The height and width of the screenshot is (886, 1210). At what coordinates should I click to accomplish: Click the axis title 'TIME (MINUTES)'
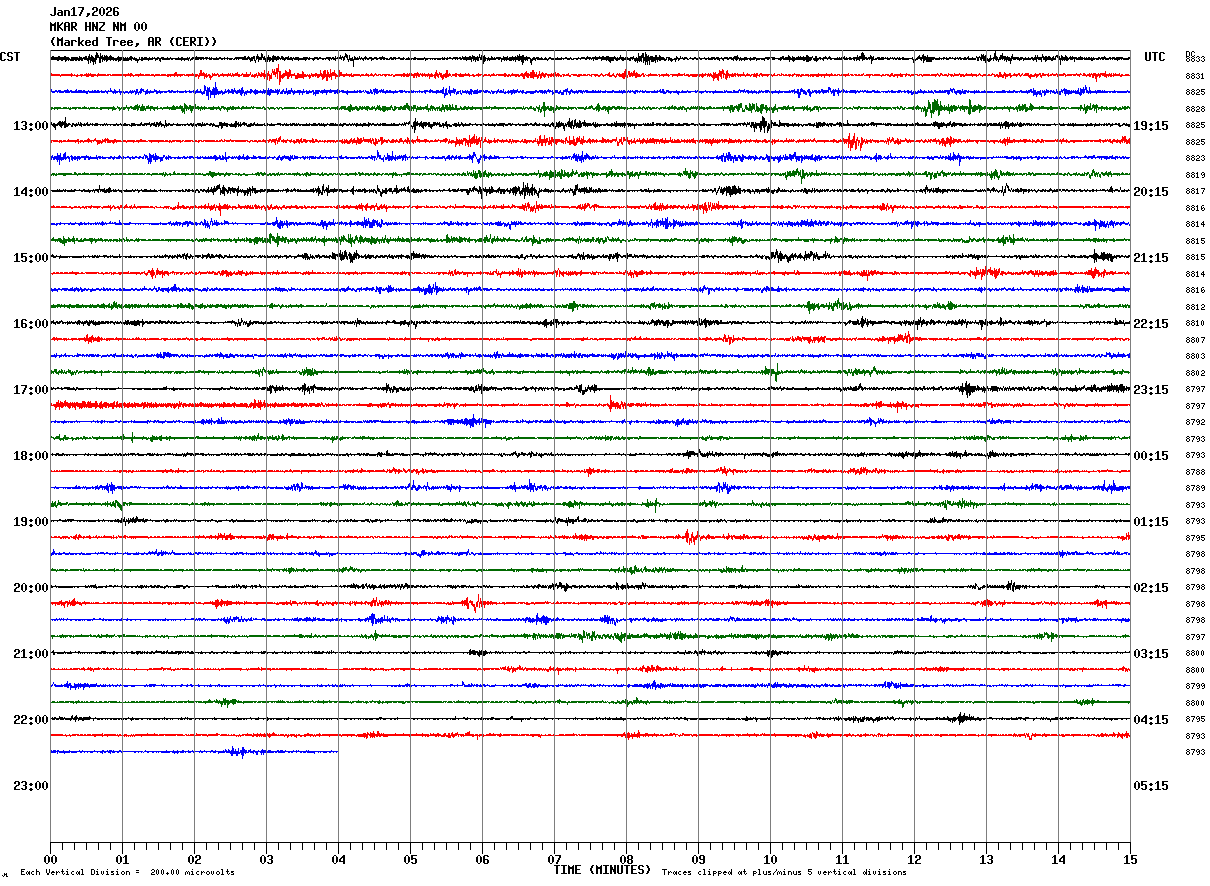coord(602,870)
